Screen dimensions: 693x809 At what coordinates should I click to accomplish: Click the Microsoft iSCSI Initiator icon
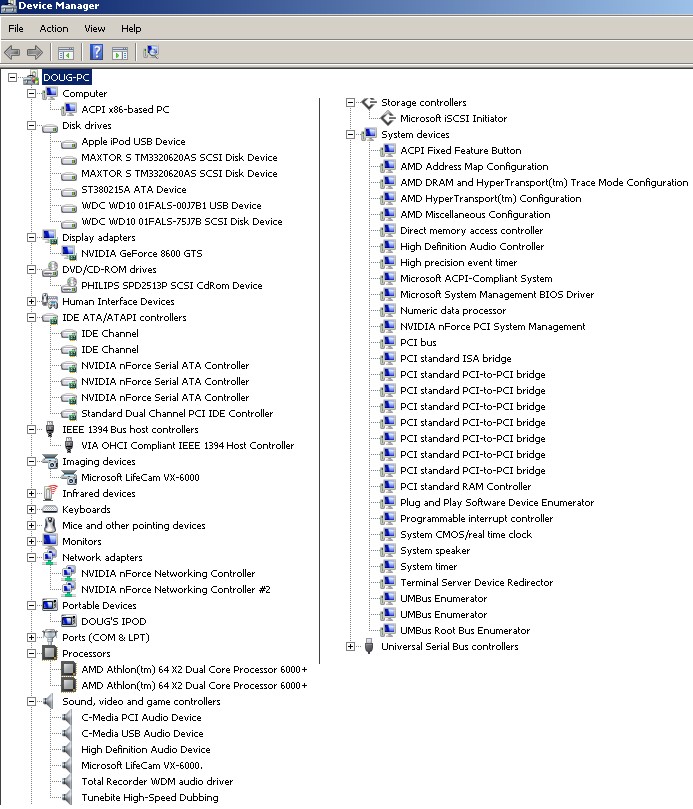(388, 118)
